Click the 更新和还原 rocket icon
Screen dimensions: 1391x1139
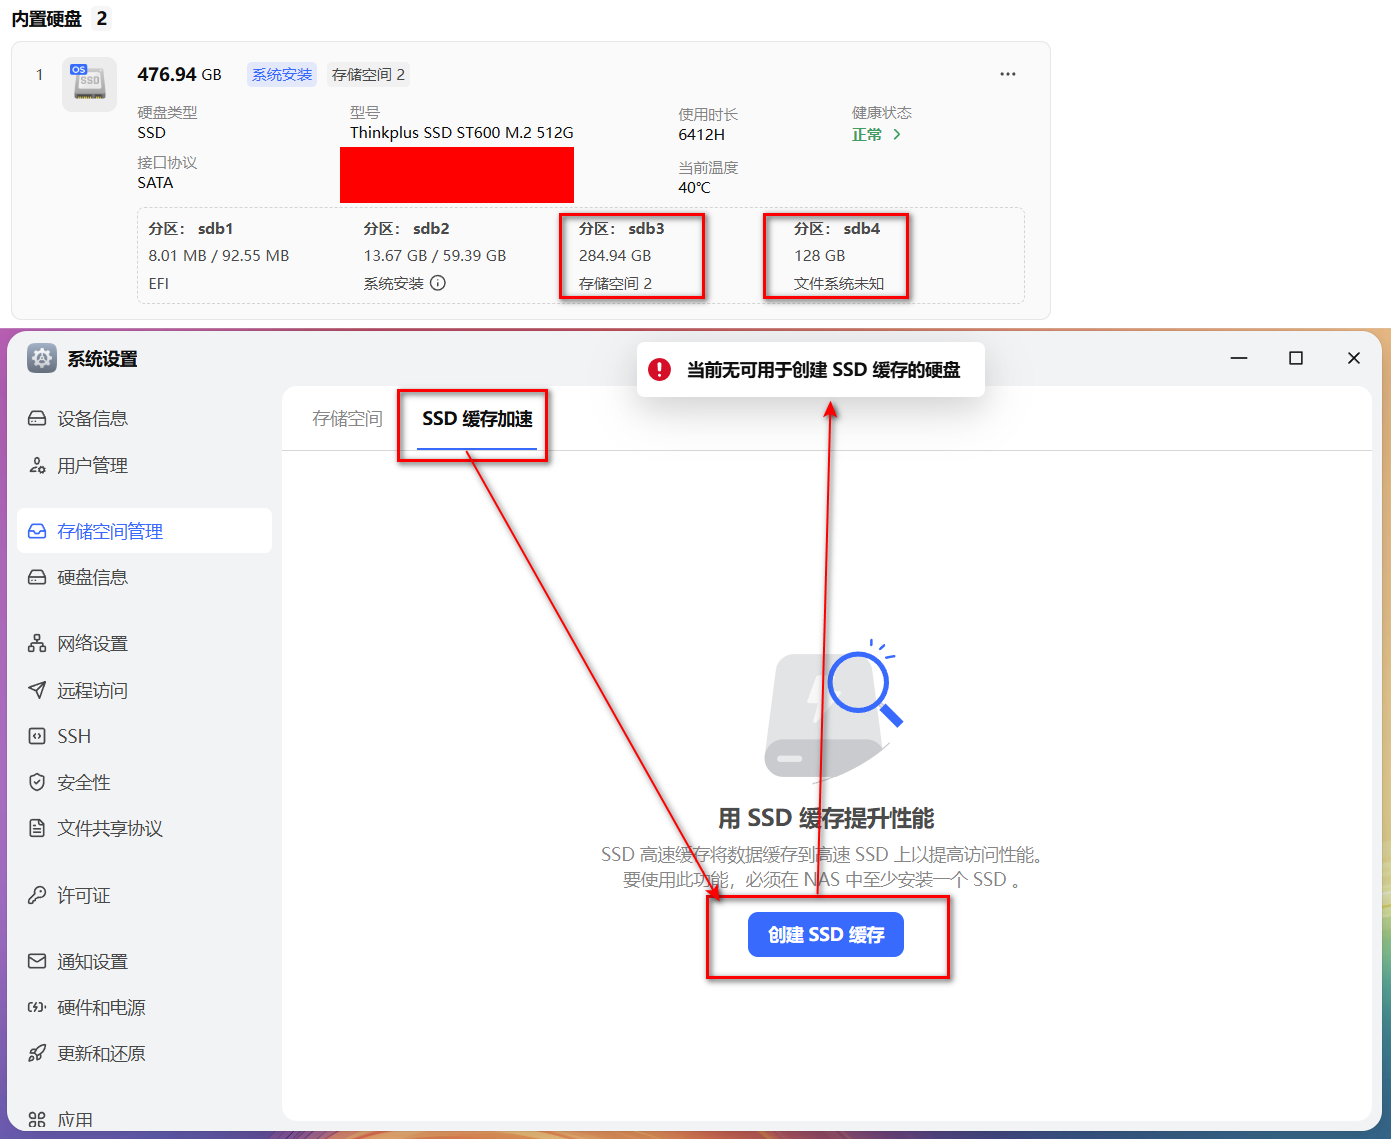(x=37, y=1053)
